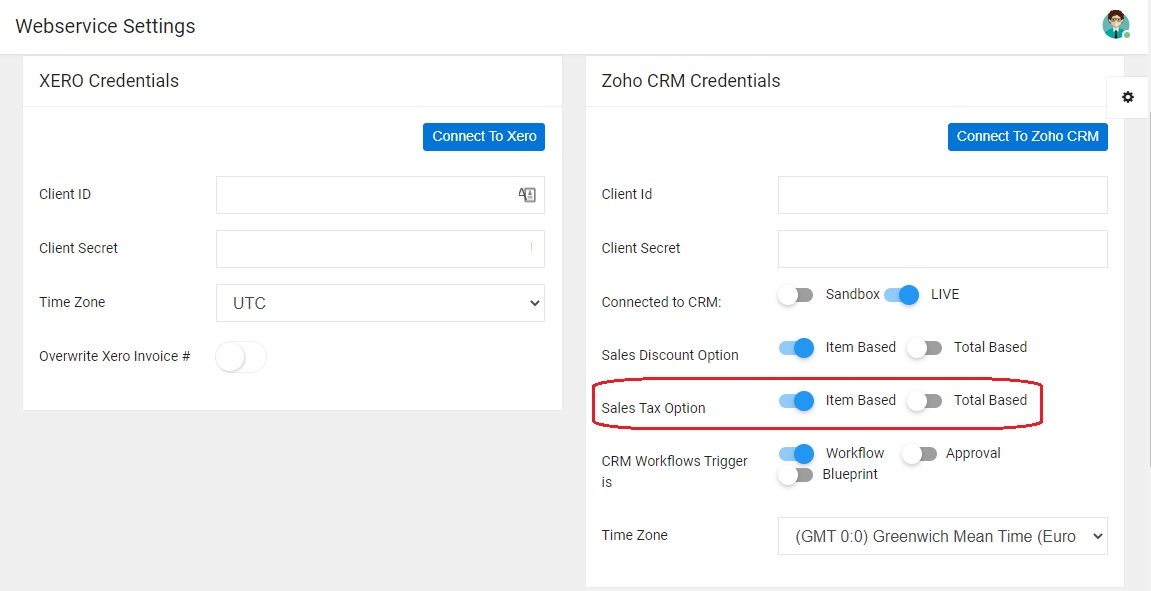Enable the Approval trigger toggle
This screenshot has width=1151, height=591.
[919, 454]
